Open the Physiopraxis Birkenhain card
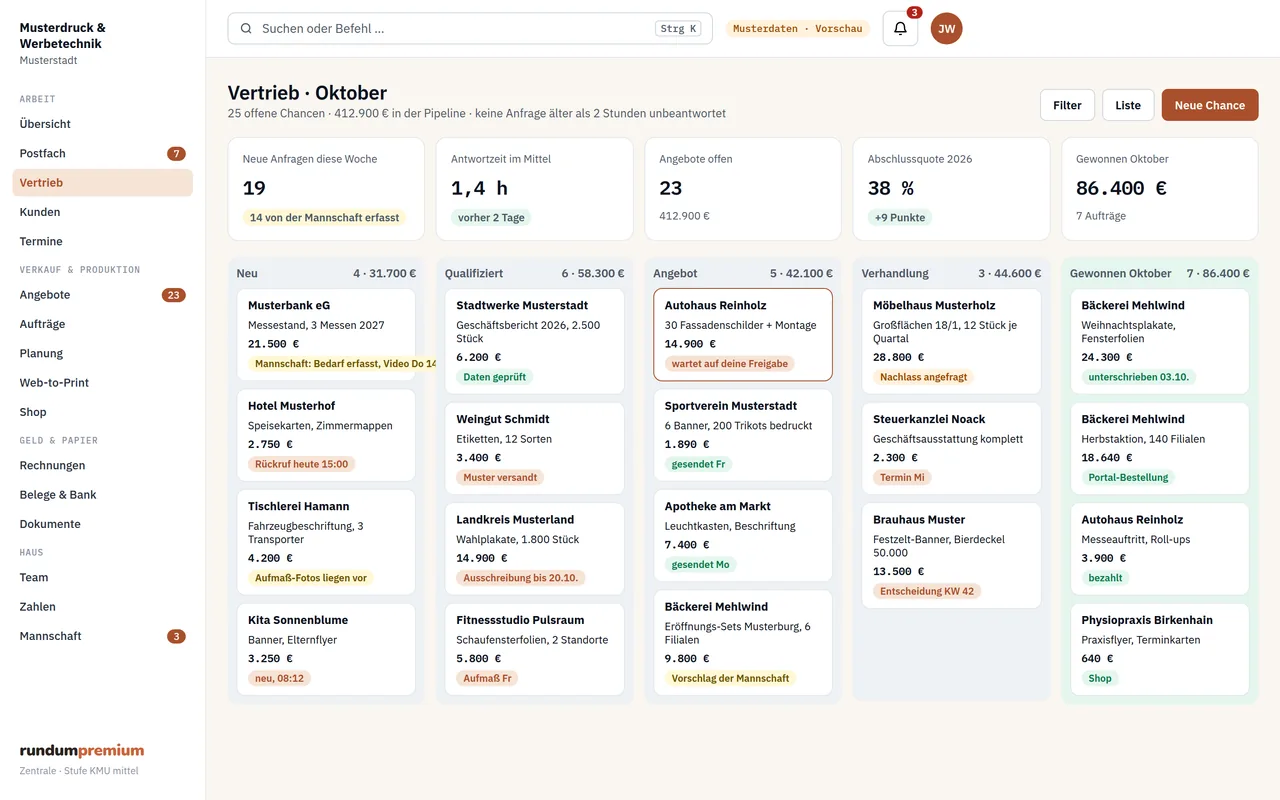 pyautogui.click(x=1160, y=649)
